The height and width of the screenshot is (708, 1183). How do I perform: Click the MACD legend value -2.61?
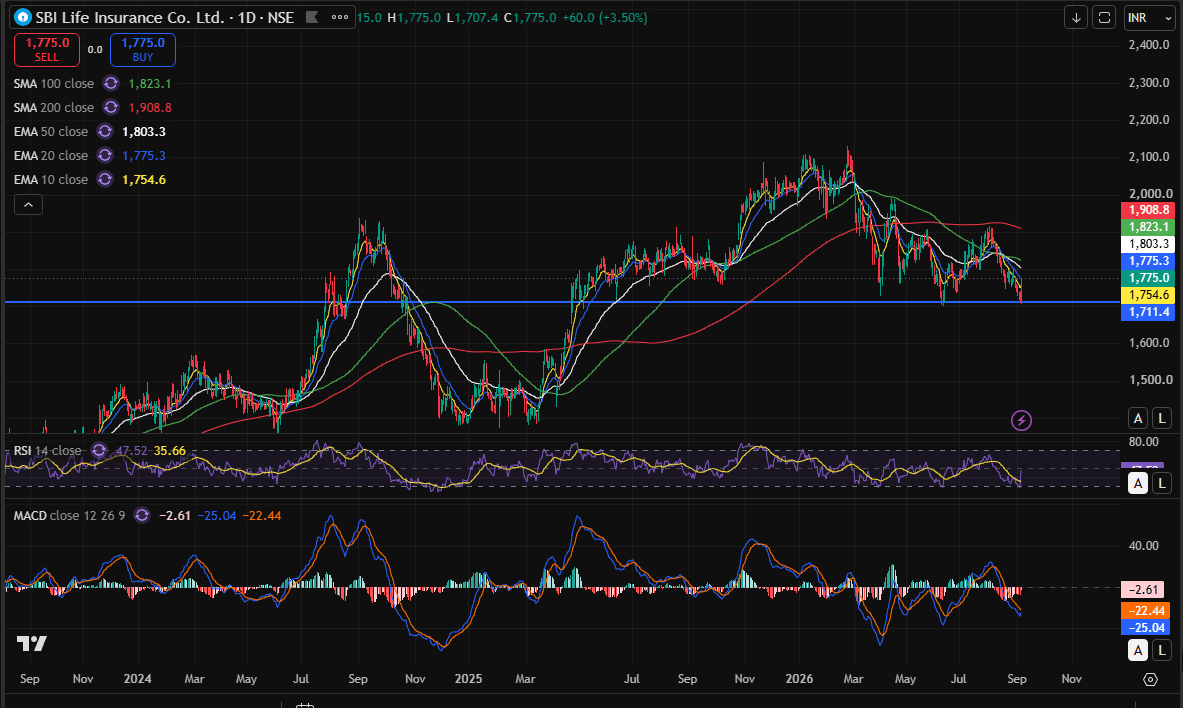click(174, 516)
